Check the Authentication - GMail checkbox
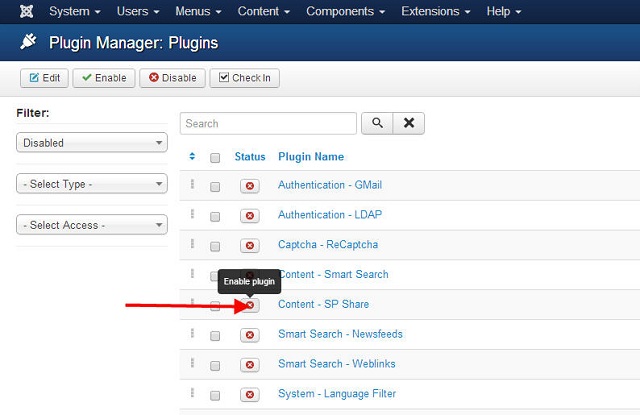The height and width of the screenshot is (415, 640). (x=215, y=187)
